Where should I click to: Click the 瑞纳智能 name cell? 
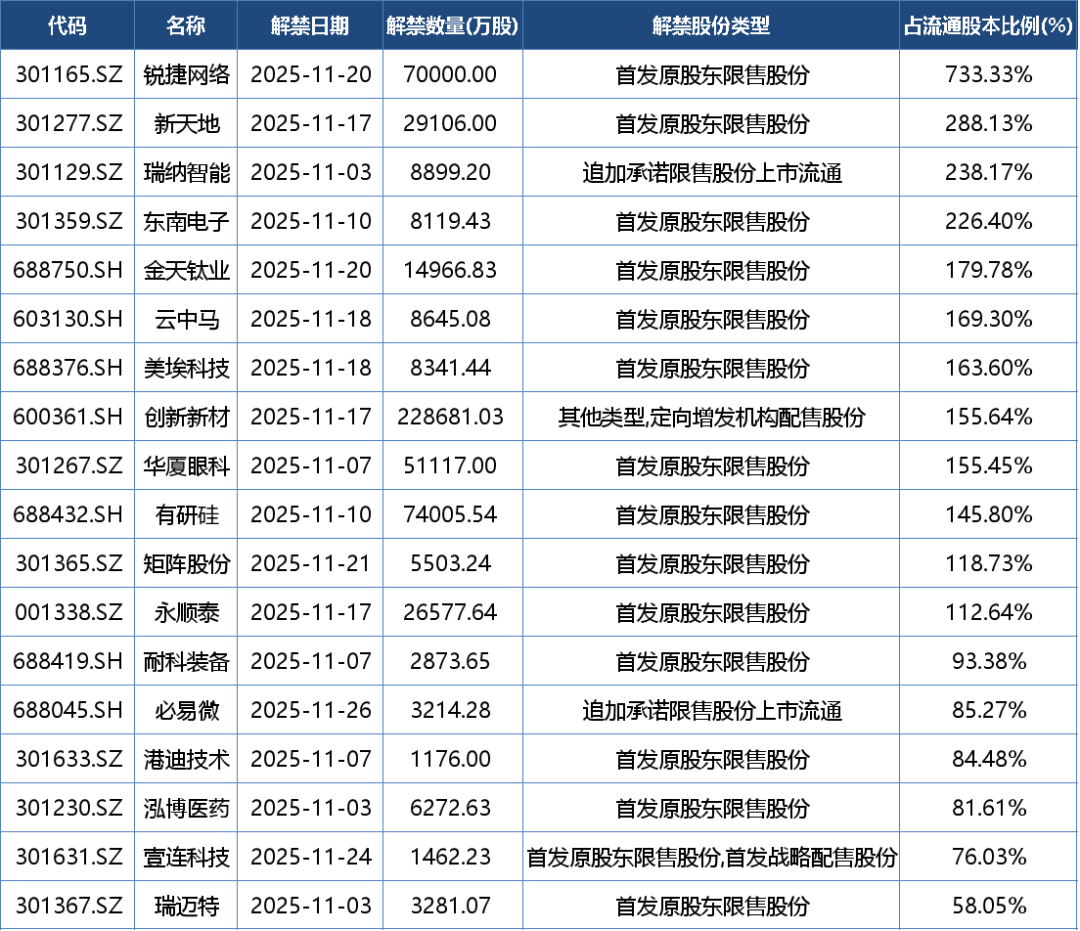coord(186,172)
